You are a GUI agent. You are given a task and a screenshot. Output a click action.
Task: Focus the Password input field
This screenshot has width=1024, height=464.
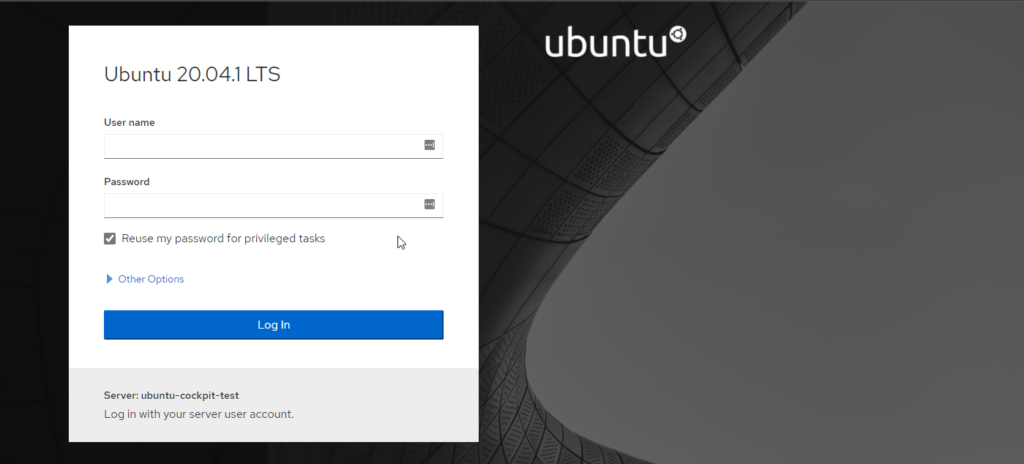(x=260, y=205)
